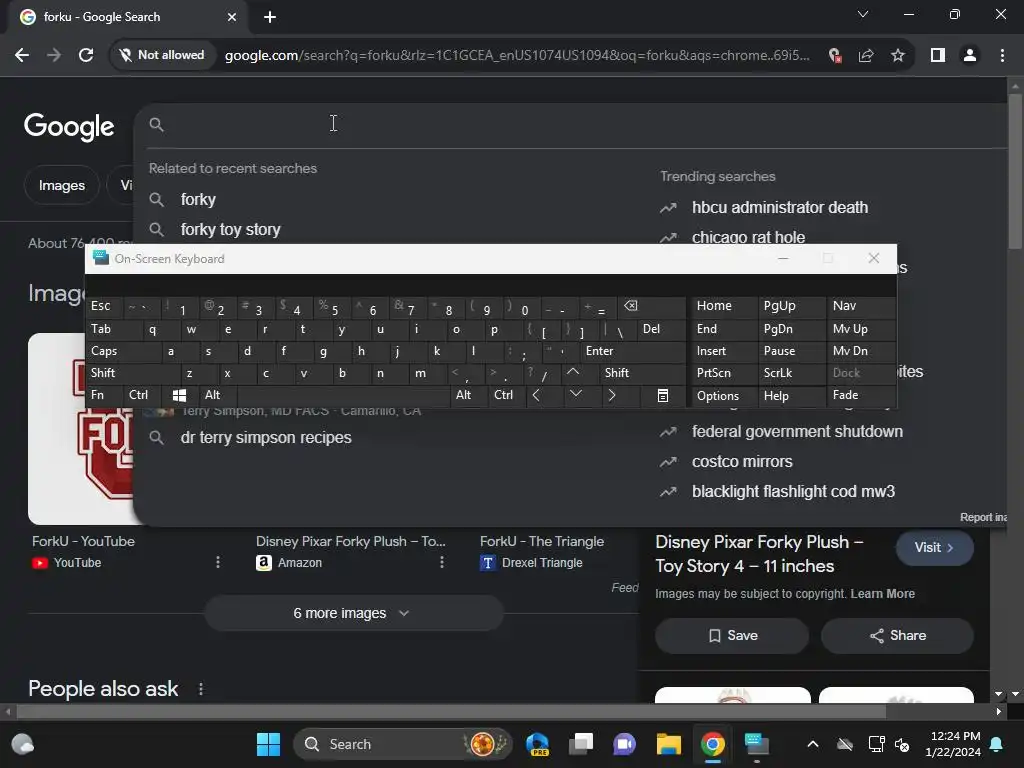Open options for ForkU YouTube result
The width and height of the screenshot is (1024, 768).
tap(217, 562)
